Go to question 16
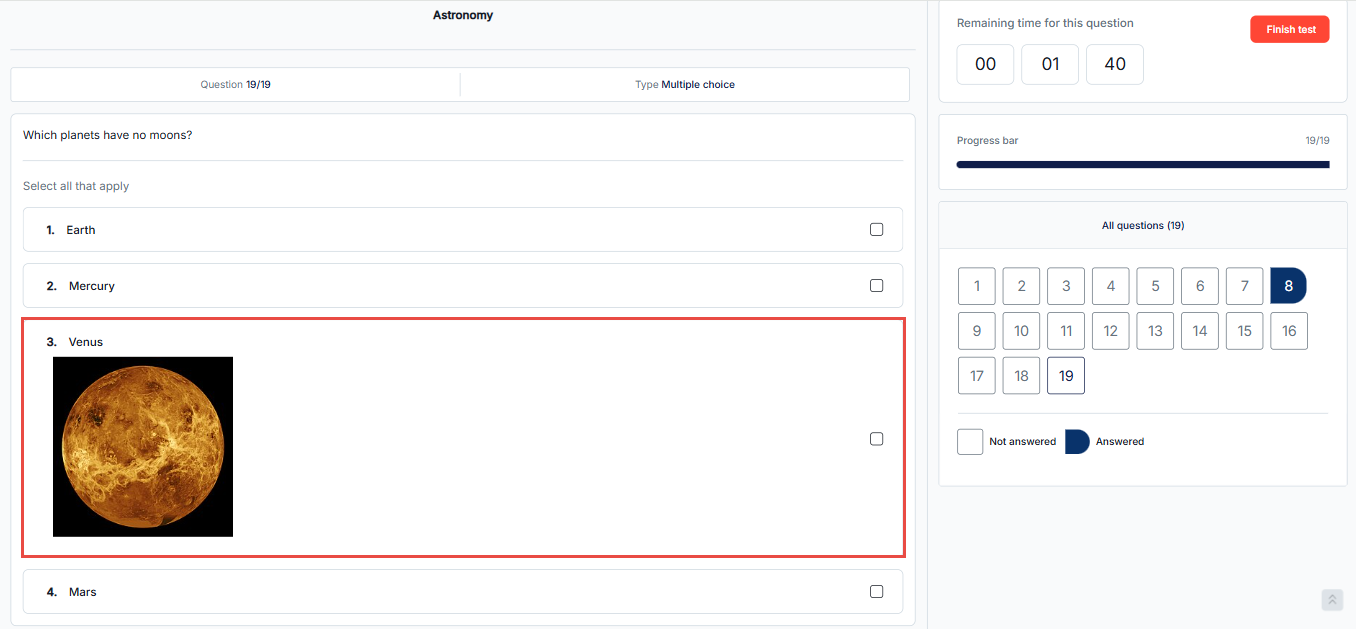The height and width of the screenshot is (629, 1356). (x=1289, y=331)
